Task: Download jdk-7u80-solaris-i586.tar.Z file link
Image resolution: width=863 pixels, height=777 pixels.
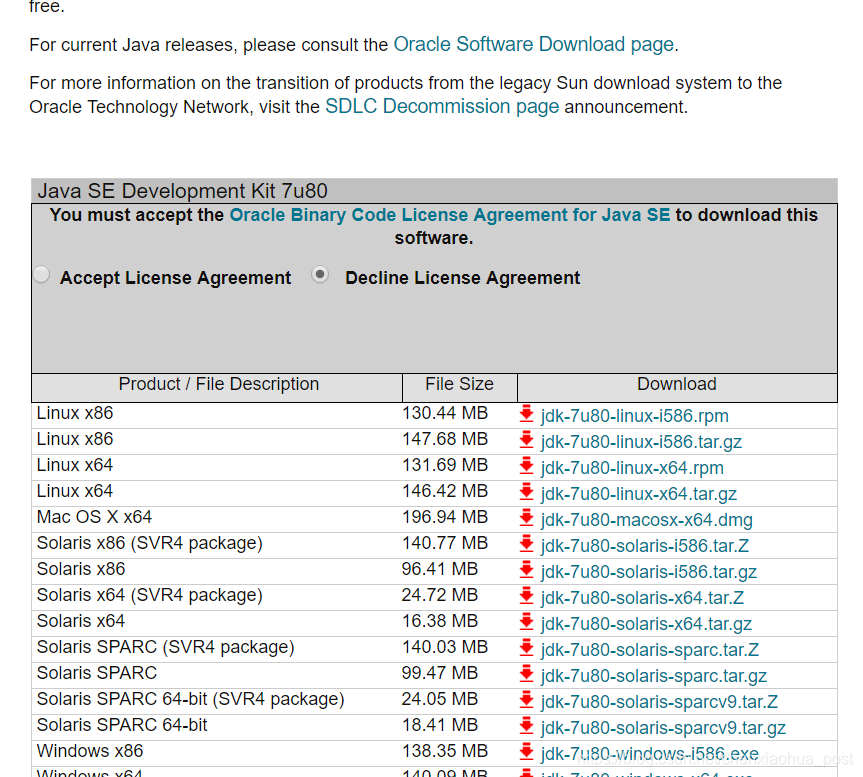Action: [645, 546]
